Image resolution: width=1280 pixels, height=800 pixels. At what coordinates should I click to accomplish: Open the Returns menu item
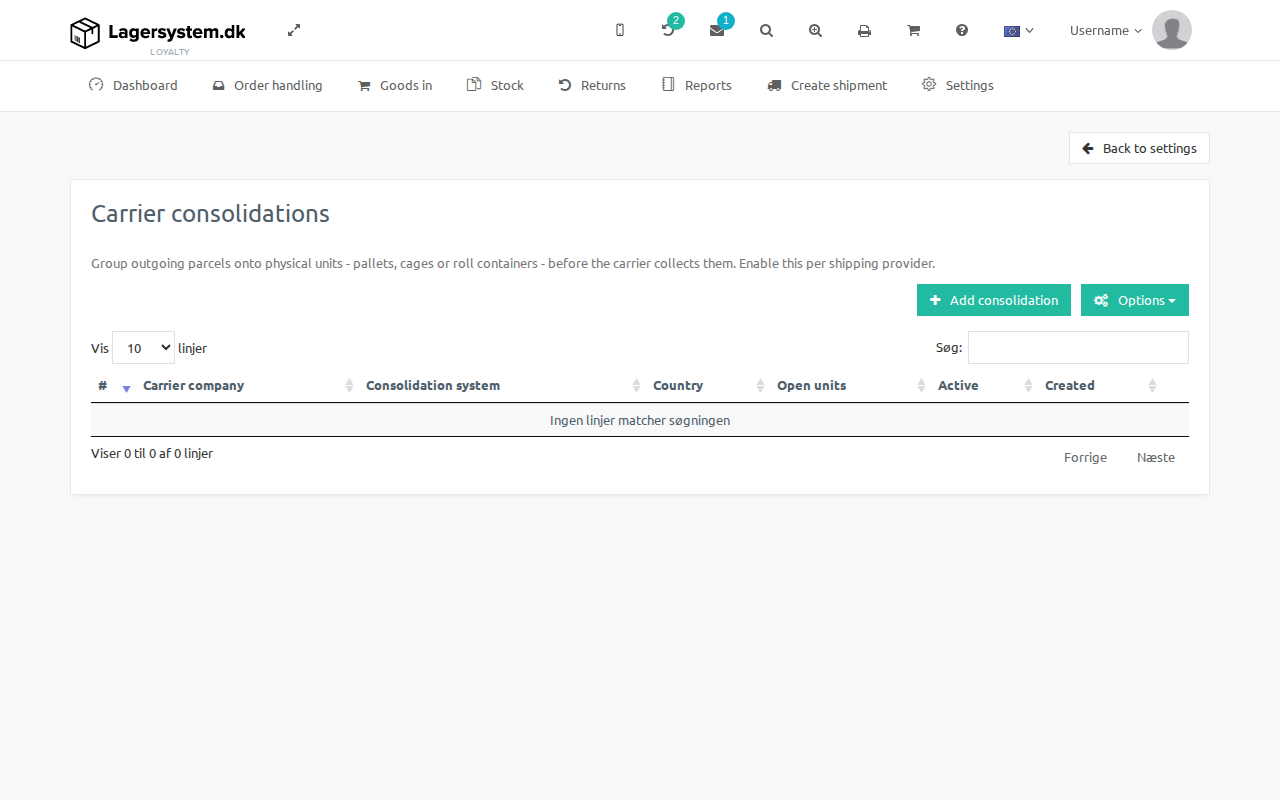592,85
